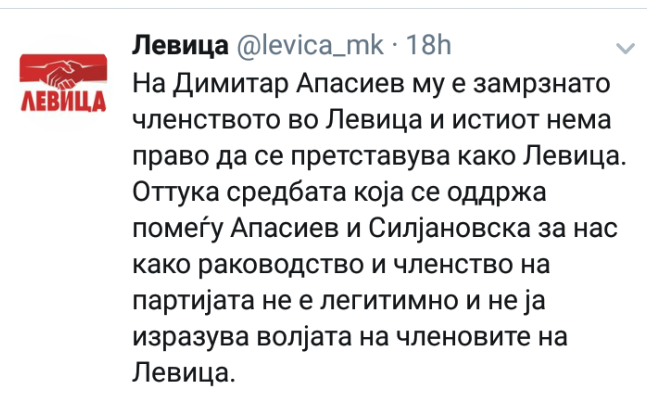Click the word 'замрзнато' in the first line
This screenshot has height=404, width=647.
[x=541, y=85]
